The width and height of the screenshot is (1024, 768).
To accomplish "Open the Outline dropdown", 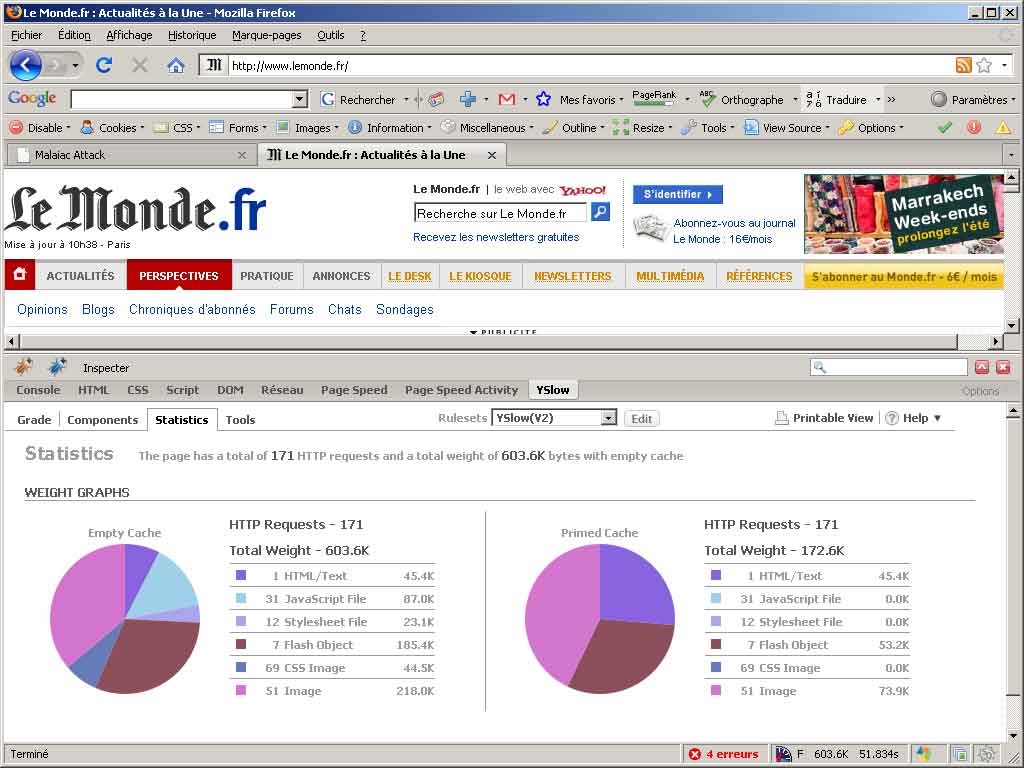I will [x=573, y=127].
